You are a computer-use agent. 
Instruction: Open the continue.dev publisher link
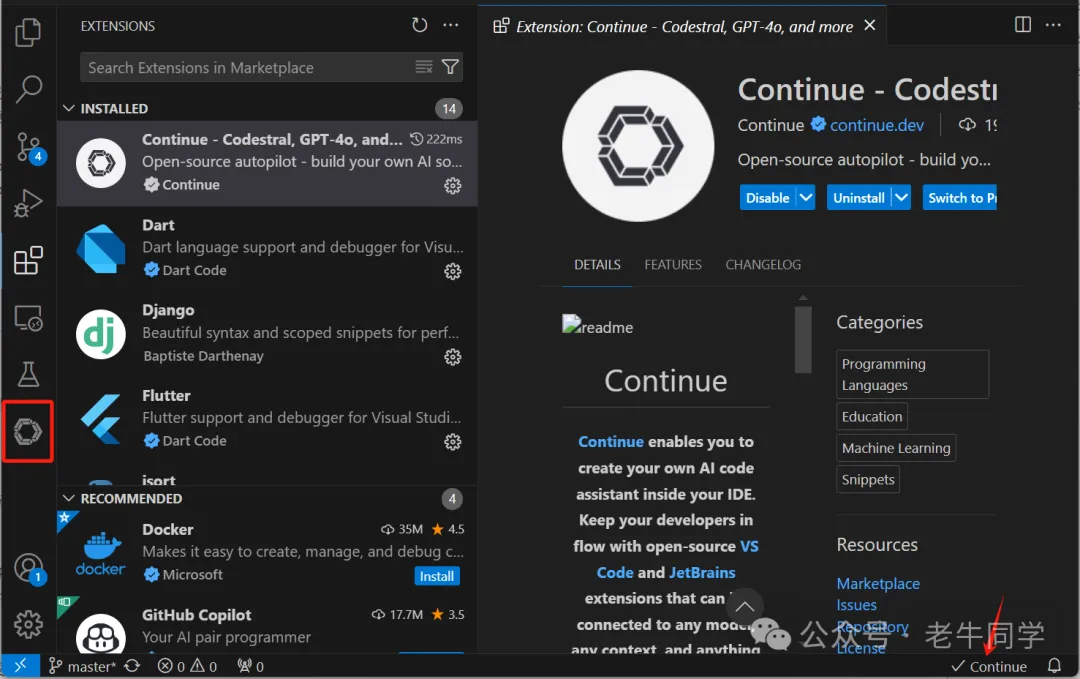(x=876, y=125)
